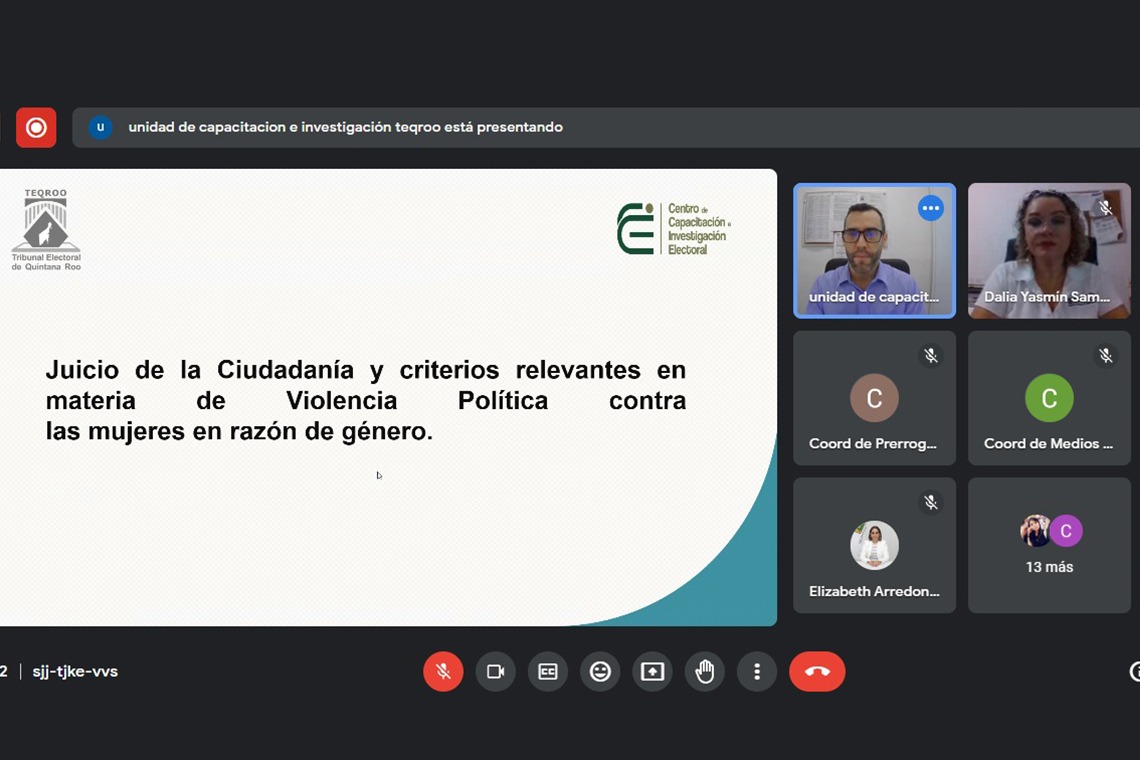Click the red recording indicator icon
Viewport: 1140px width, 760px height.
pyautogui.click(x=36, y=128)
